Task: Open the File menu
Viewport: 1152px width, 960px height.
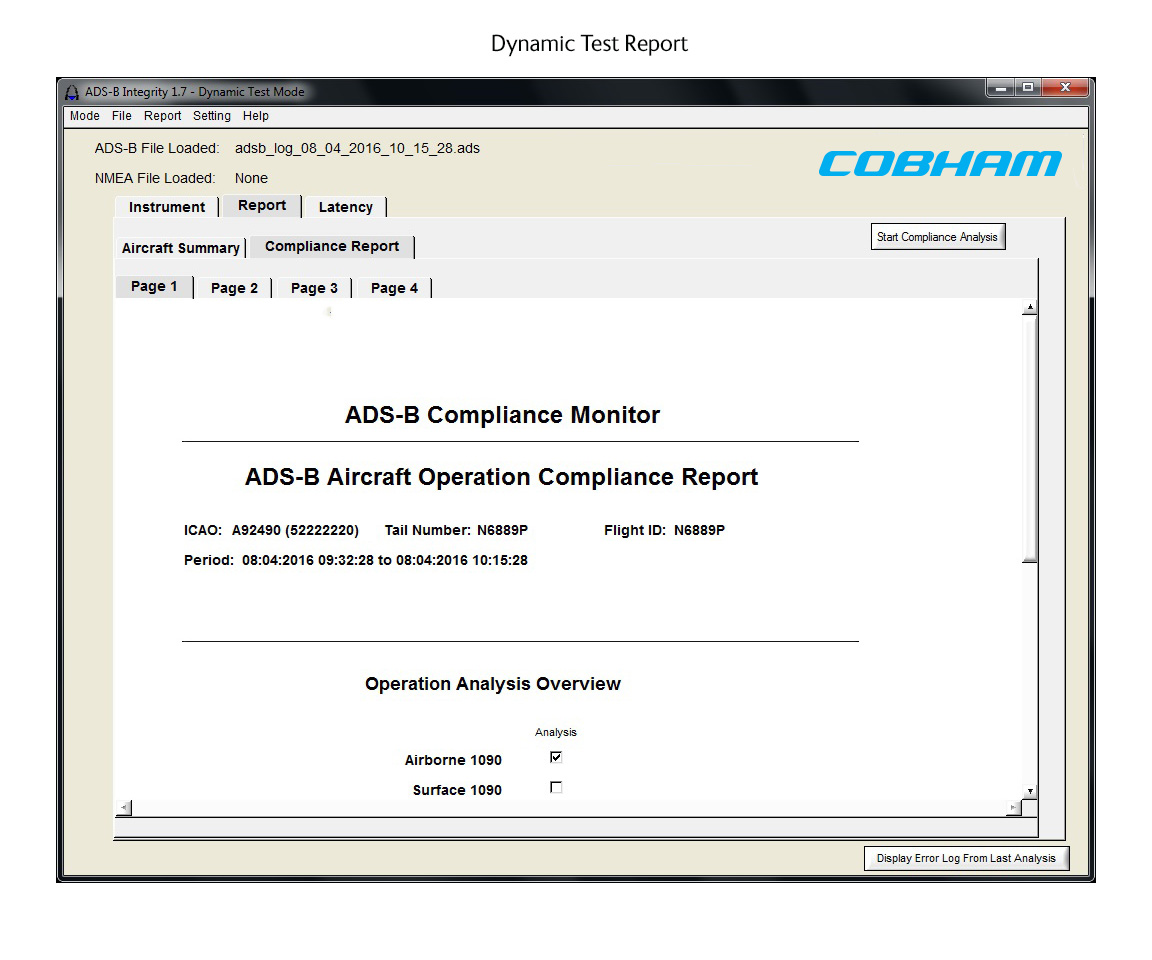Action: coord(121,116)
